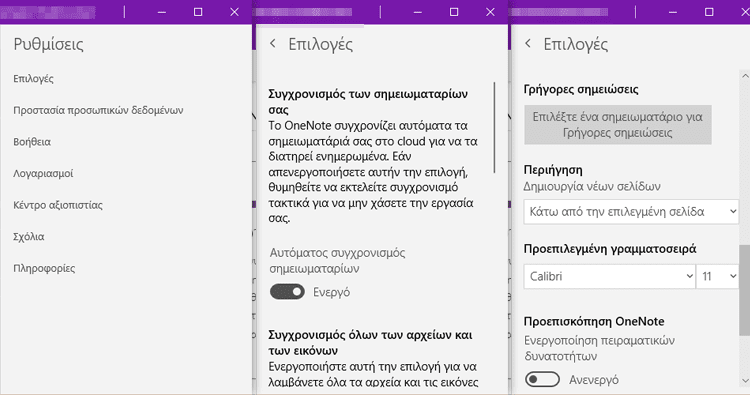
Task: Toggle Προεπισκόπηση OneNote experimental features switch
Action: coord(542,379)
